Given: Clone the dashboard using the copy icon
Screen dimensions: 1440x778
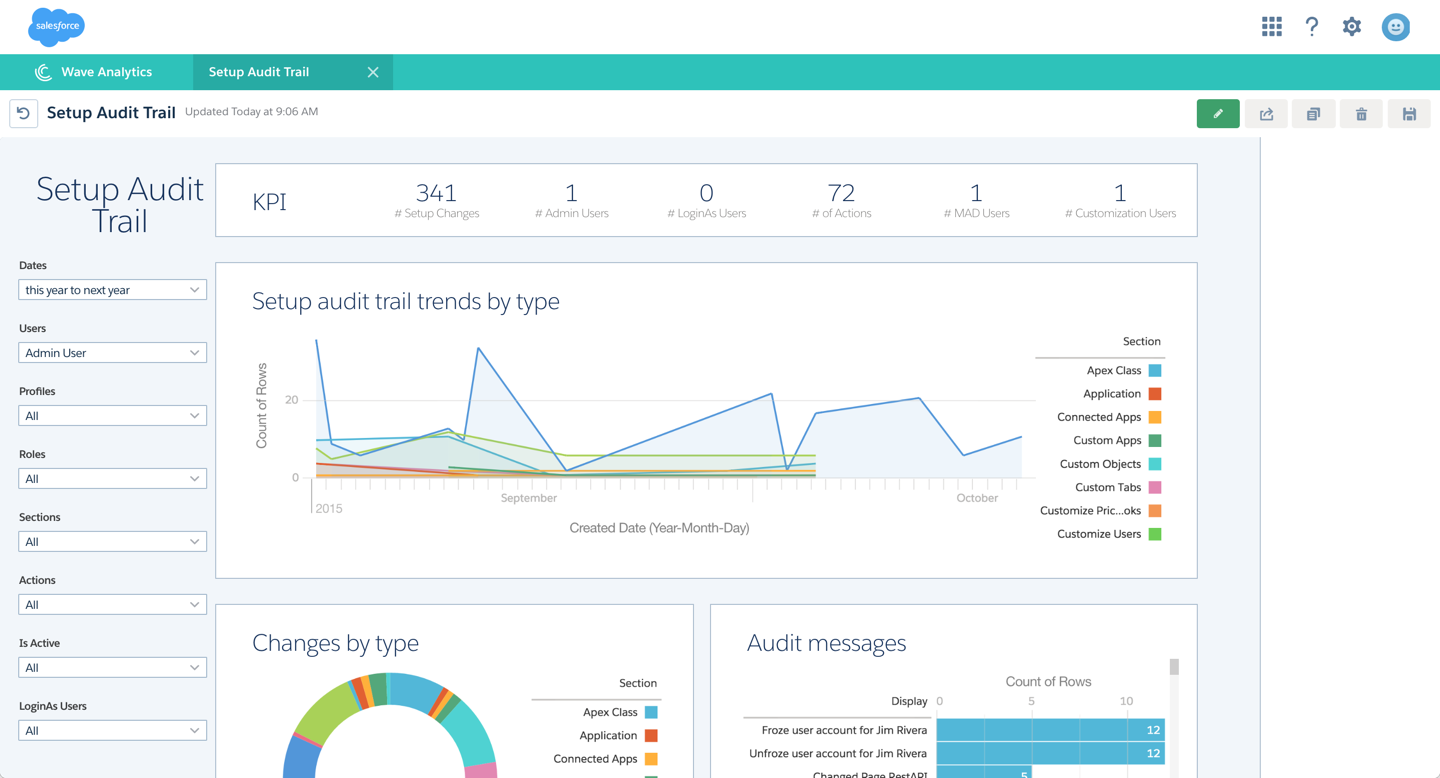Looking at the screenshot, I should (x=1313, y=113).
